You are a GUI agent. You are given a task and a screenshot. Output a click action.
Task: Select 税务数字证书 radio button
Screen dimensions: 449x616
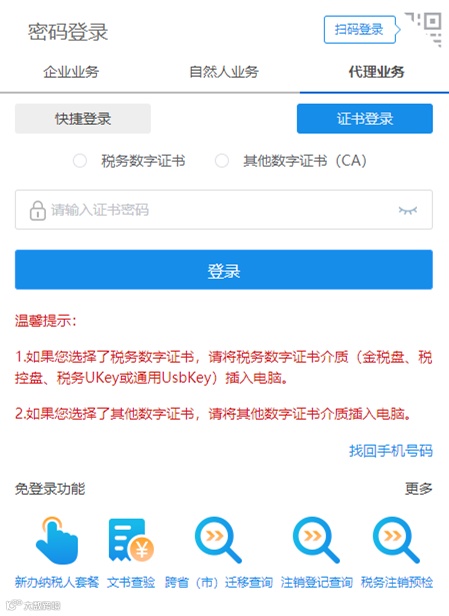(x=80, y=161)
